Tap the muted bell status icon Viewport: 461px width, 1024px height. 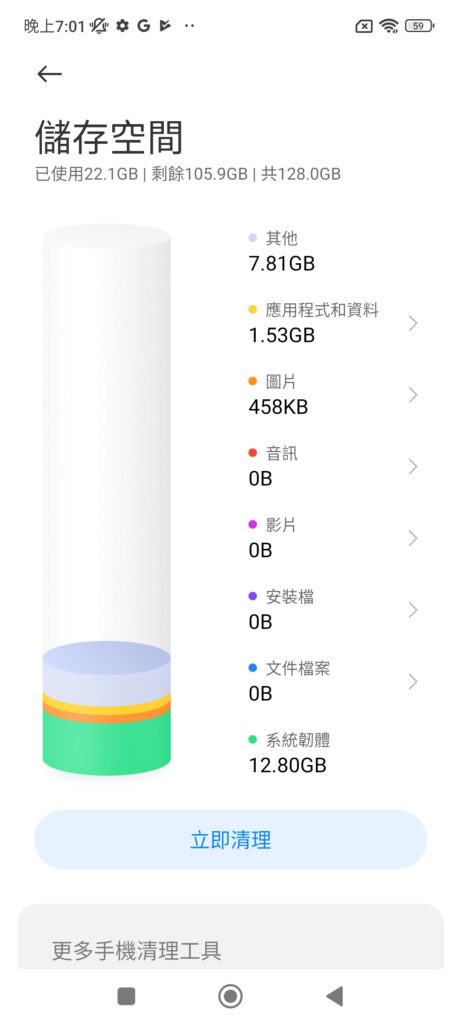pos(99,26)
